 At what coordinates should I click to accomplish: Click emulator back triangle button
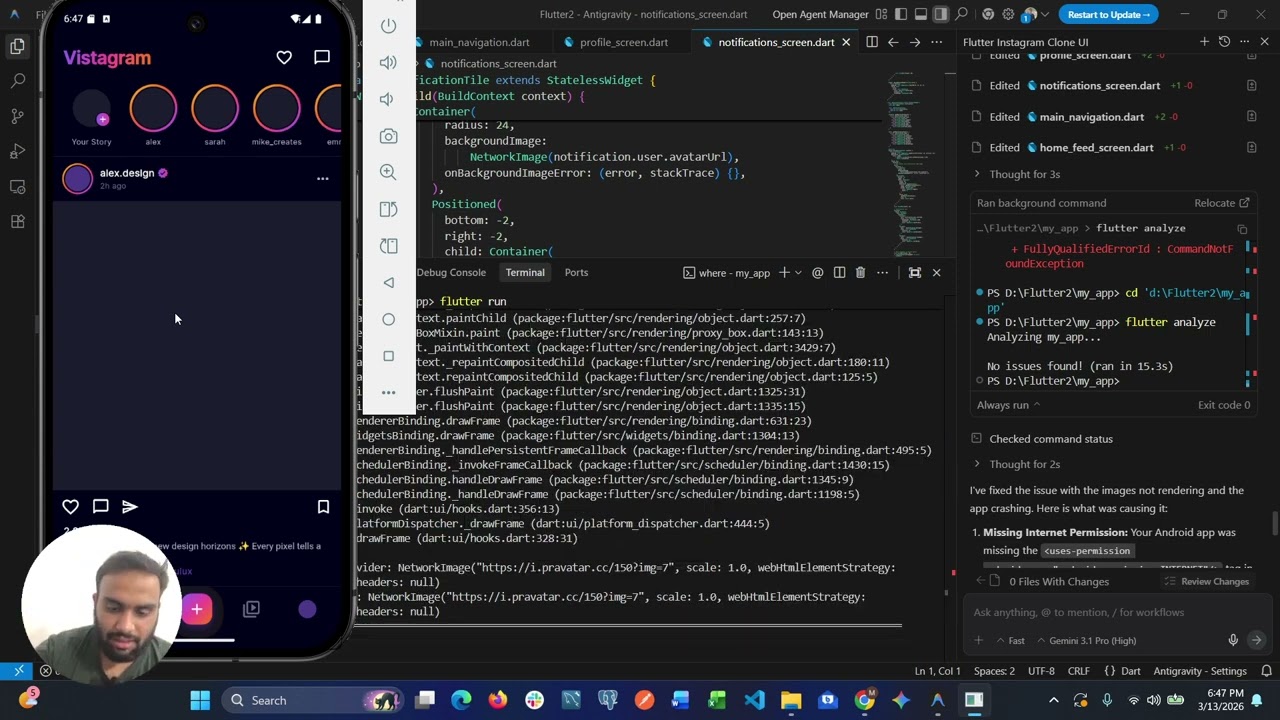click(389, 282)
